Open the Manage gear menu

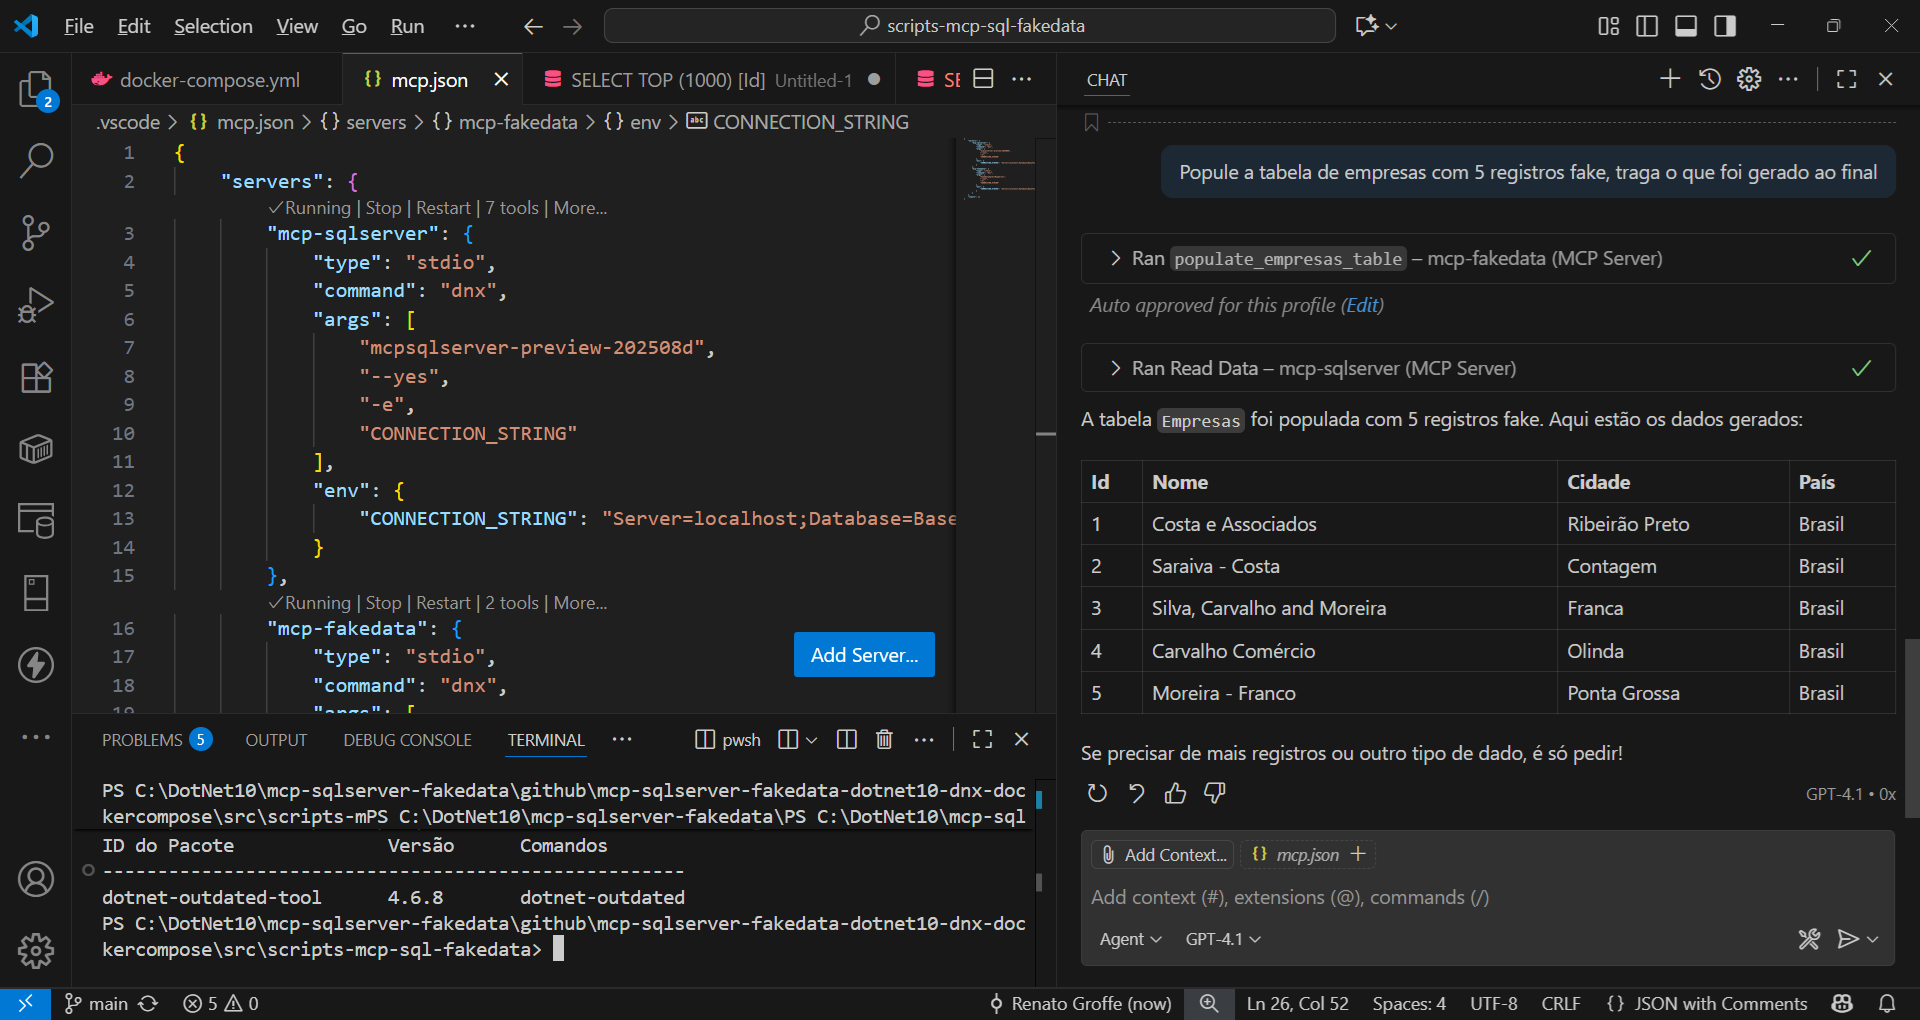click(36, 951)
